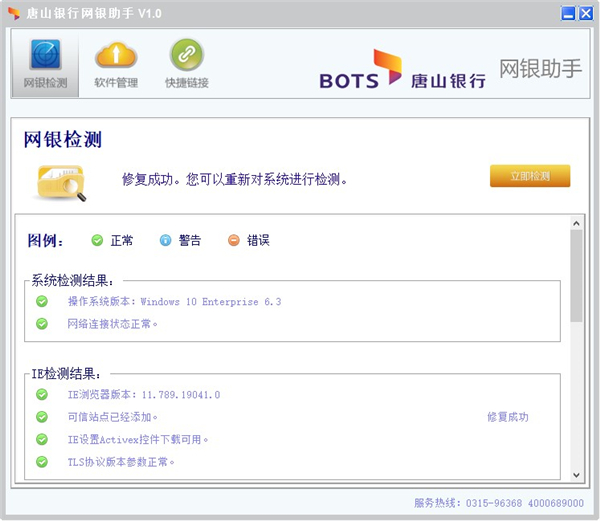Image resolution: width=600 pixels, height=521 pixels.
Task: Click green check beside TLS协议版本
Action: click(x=42, y=462)
